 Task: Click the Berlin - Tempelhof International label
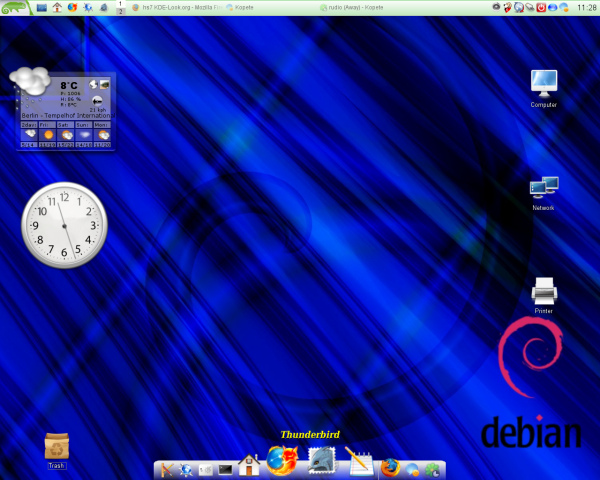pyautogui.click(x=68, y=116)
